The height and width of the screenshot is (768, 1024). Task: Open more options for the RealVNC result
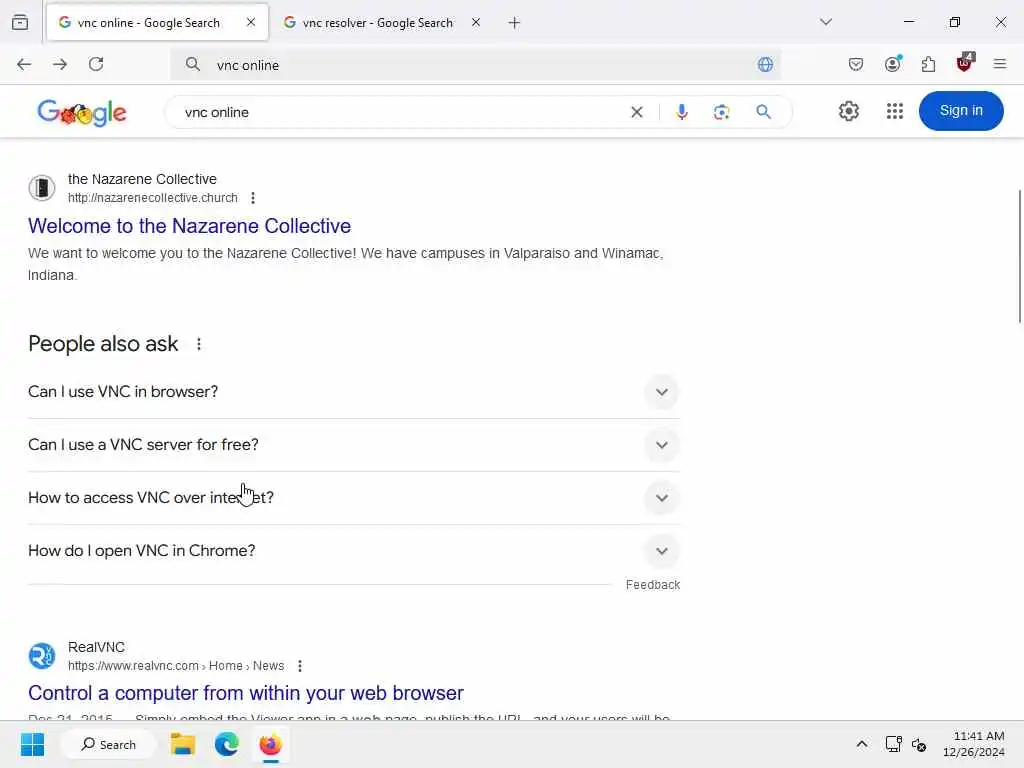coord(300,666)
